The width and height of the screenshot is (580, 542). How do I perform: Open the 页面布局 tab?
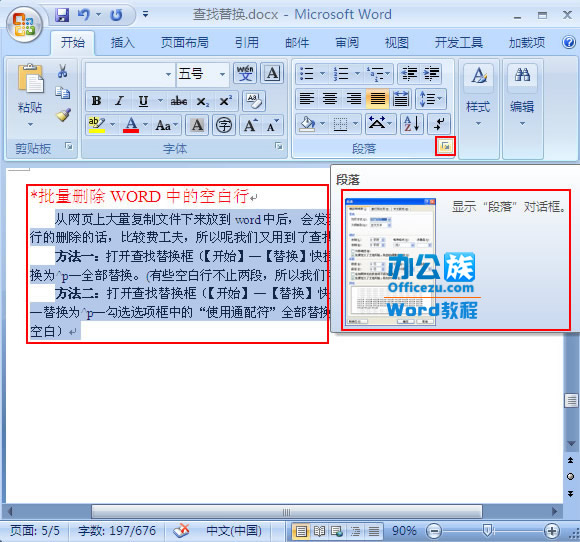[x=185, y=43]
